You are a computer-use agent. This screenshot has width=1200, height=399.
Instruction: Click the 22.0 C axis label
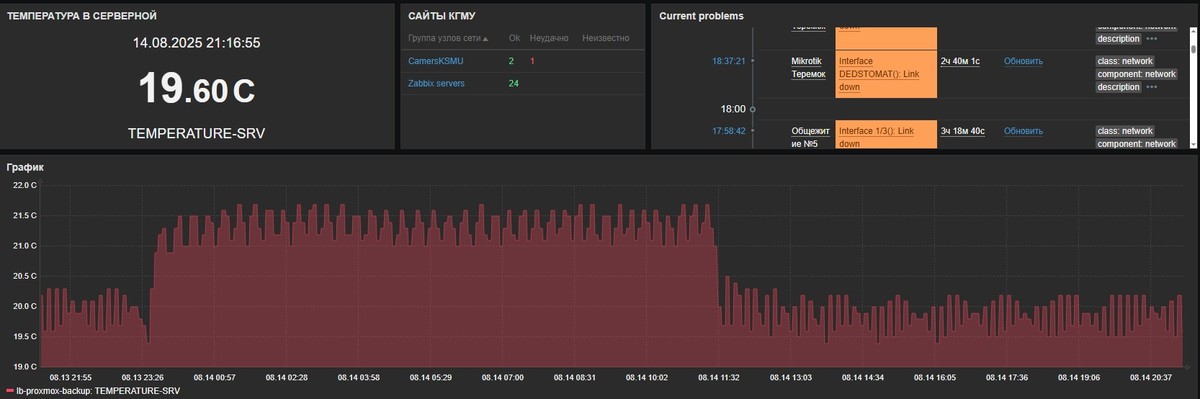click(24, 185)
